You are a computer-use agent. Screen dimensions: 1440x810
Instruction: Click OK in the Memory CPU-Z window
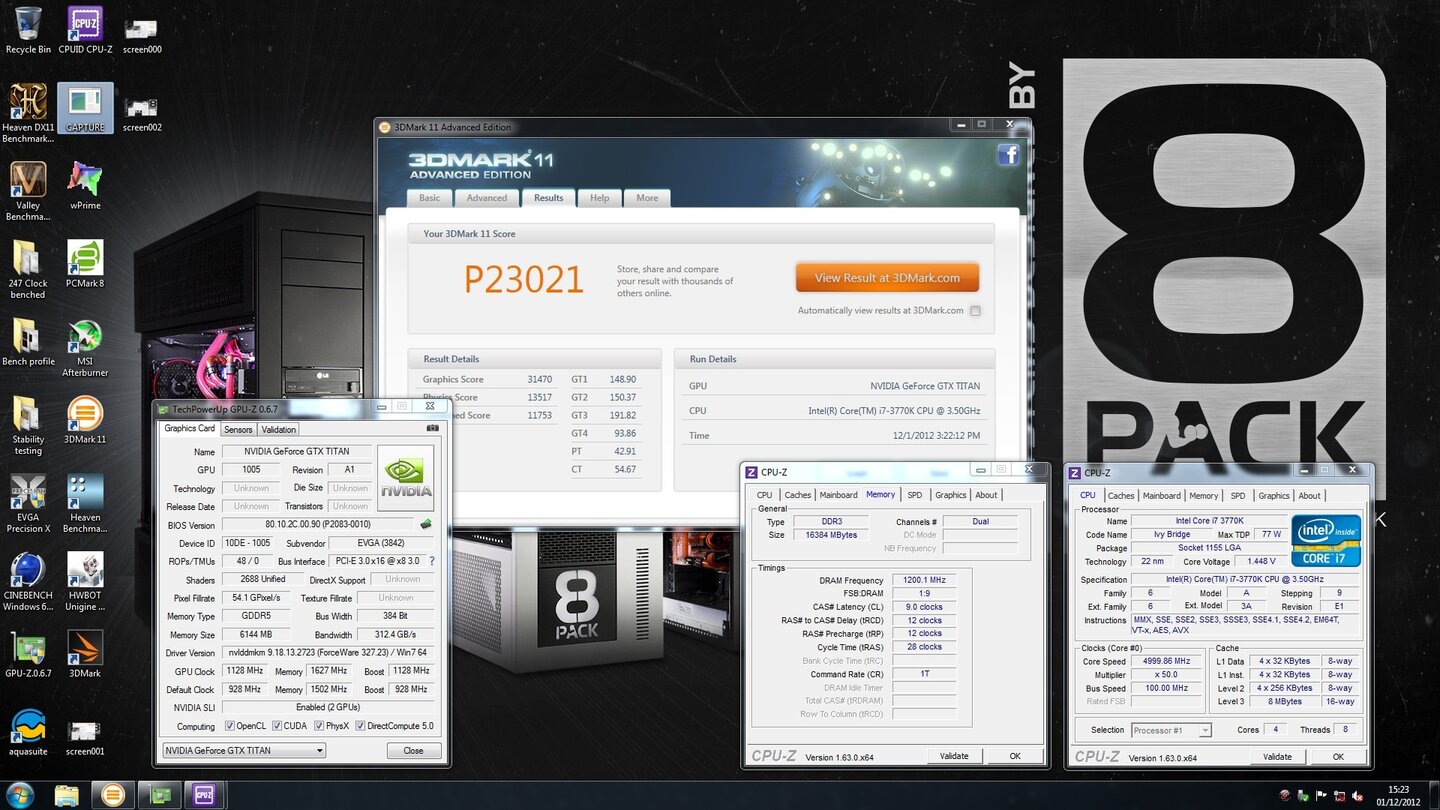1015,756
